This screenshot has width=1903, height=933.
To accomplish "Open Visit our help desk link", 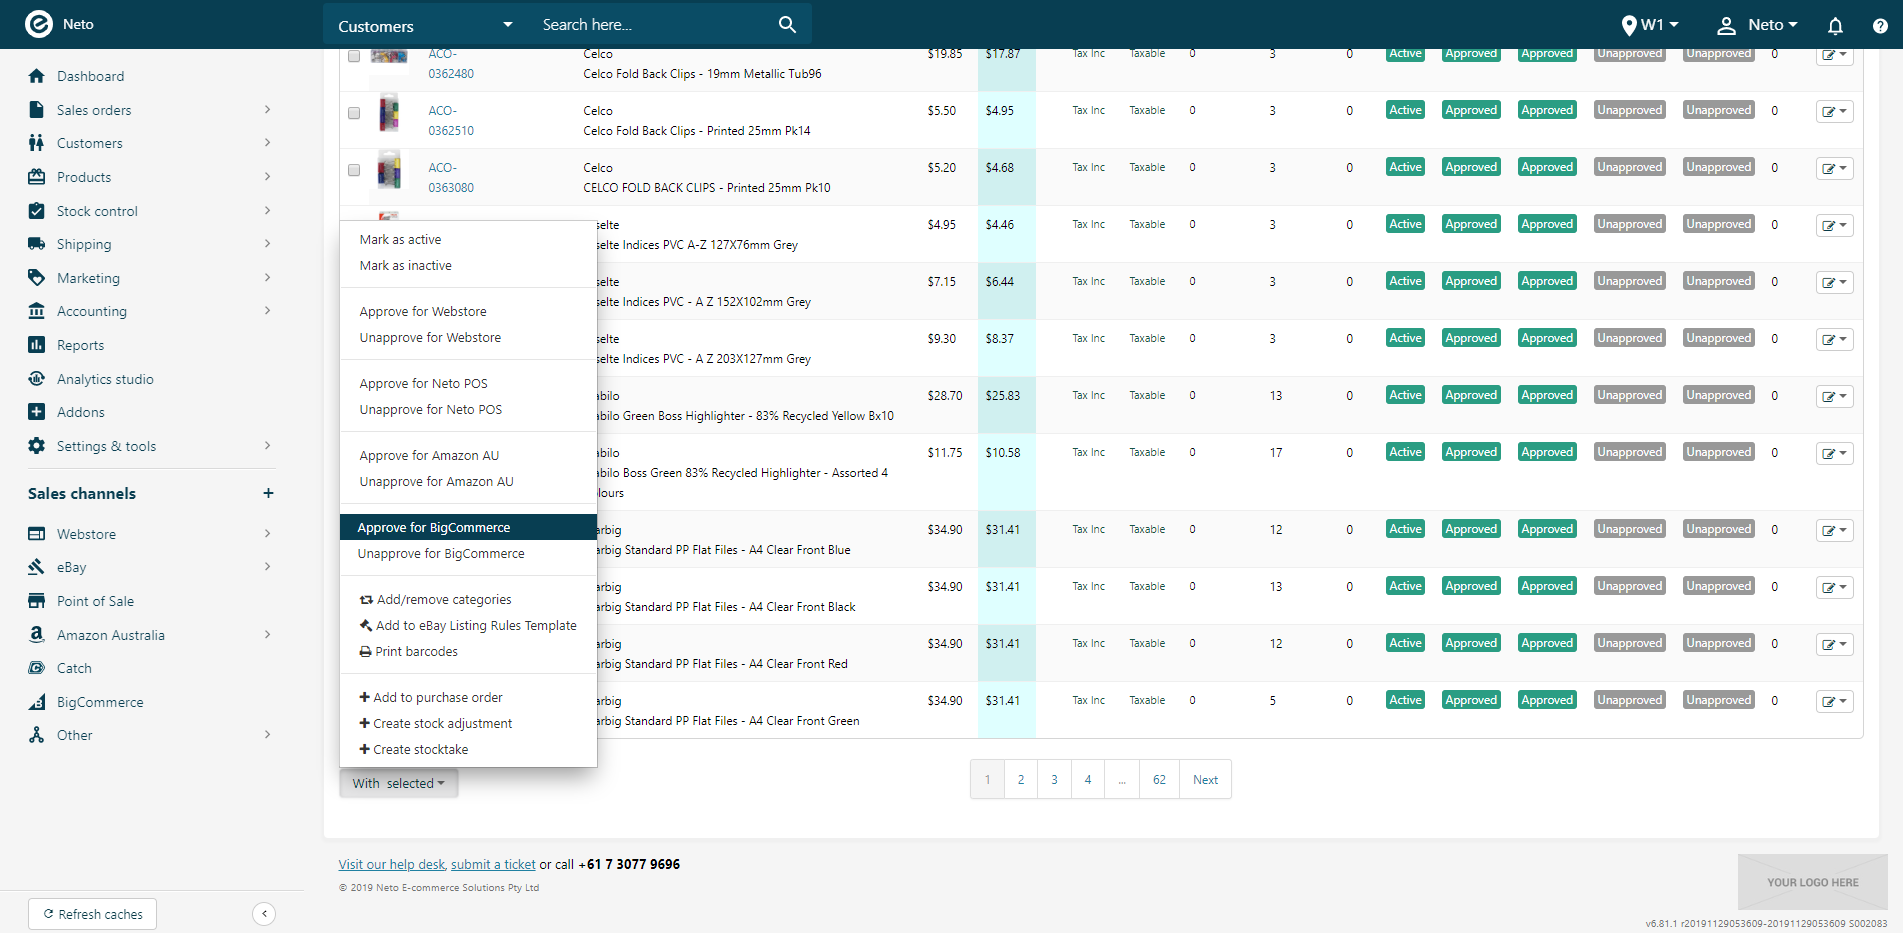I will pos(393,864).
